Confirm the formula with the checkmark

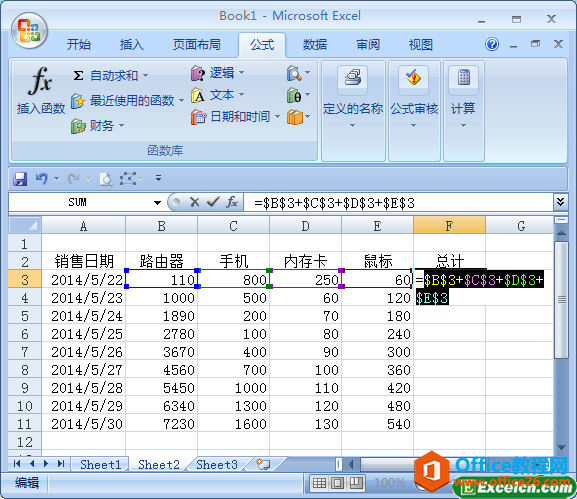coord(213,202)
